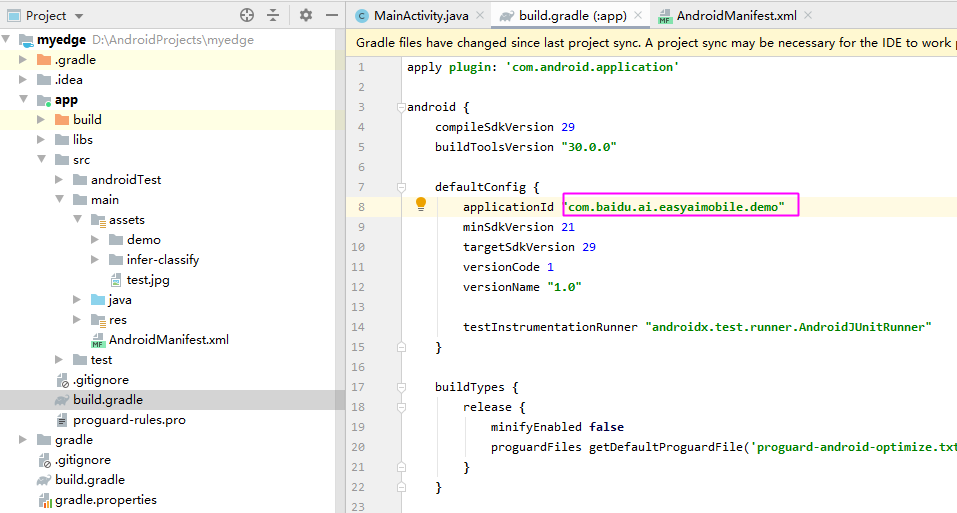Open Project panel settings gear
Image resolution: width=957 pixels, height=513 pixels.
[306, 15]
